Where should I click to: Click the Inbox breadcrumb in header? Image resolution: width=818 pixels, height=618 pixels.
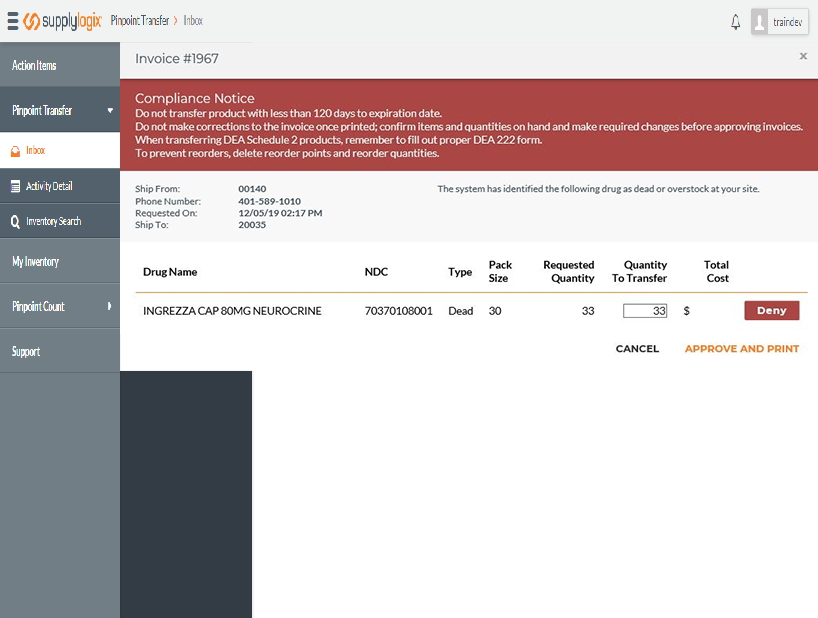point(193,21)
